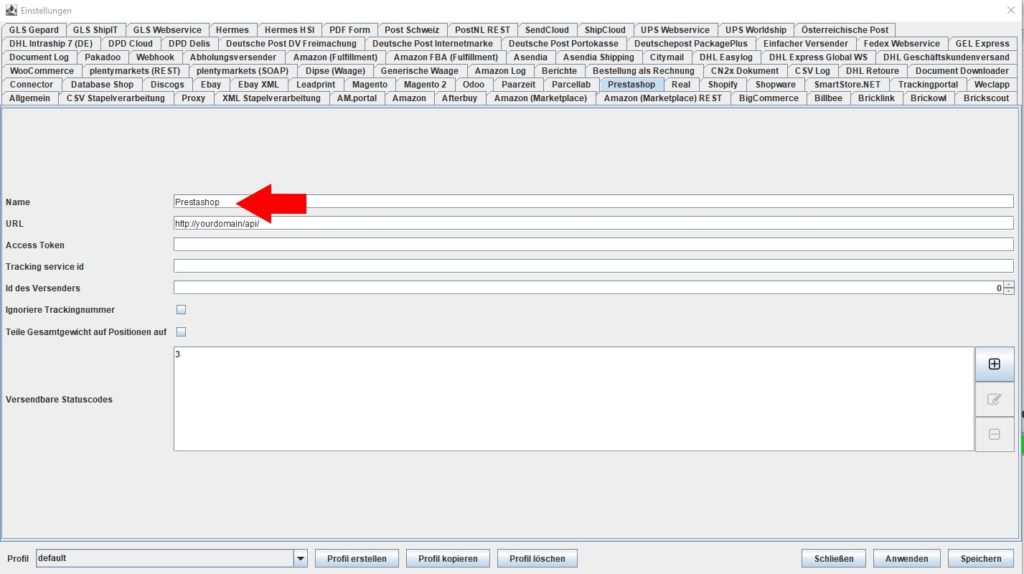The image size is (1024, 574).
Task: Open the Shopware tab
Action: pos(775,84)
